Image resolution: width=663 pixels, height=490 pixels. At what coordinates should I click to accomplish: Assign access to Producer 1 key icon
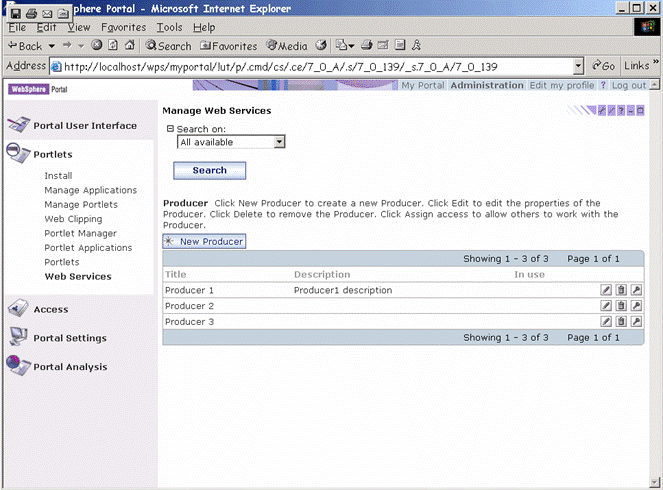click(x=636, y=290)
